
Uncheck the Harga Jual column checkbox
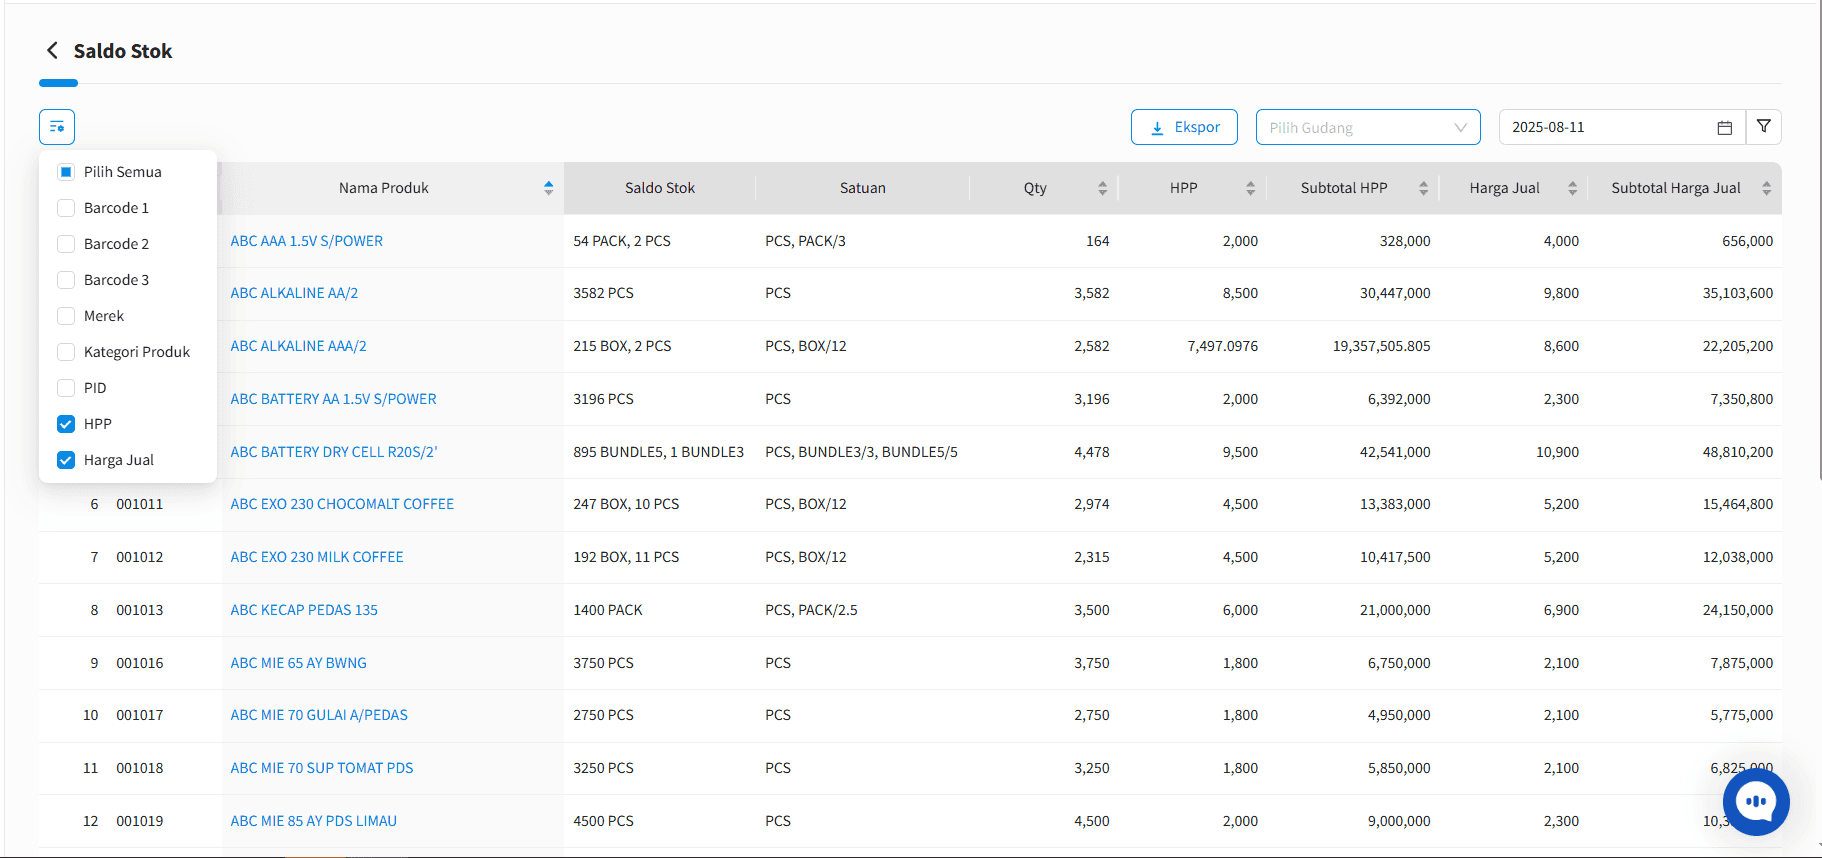click(x=66, y=460)
